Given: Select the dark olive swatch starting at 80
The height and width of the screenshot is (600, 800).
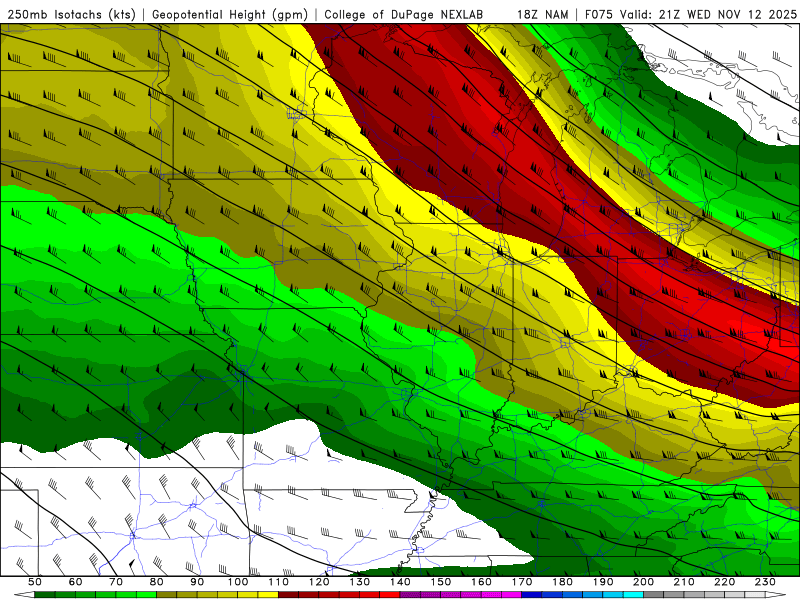Looking at the screenshot, I should click(x=166, y=594).
